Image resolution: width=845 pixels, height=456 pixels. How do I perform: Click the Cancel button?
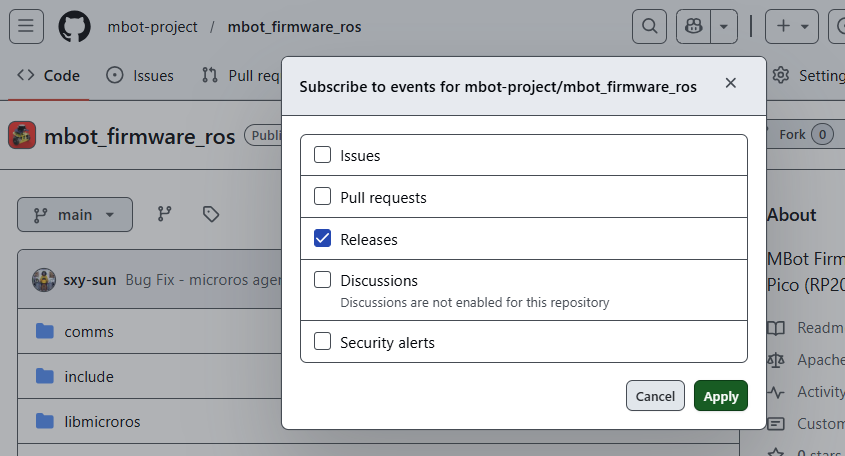655,396
